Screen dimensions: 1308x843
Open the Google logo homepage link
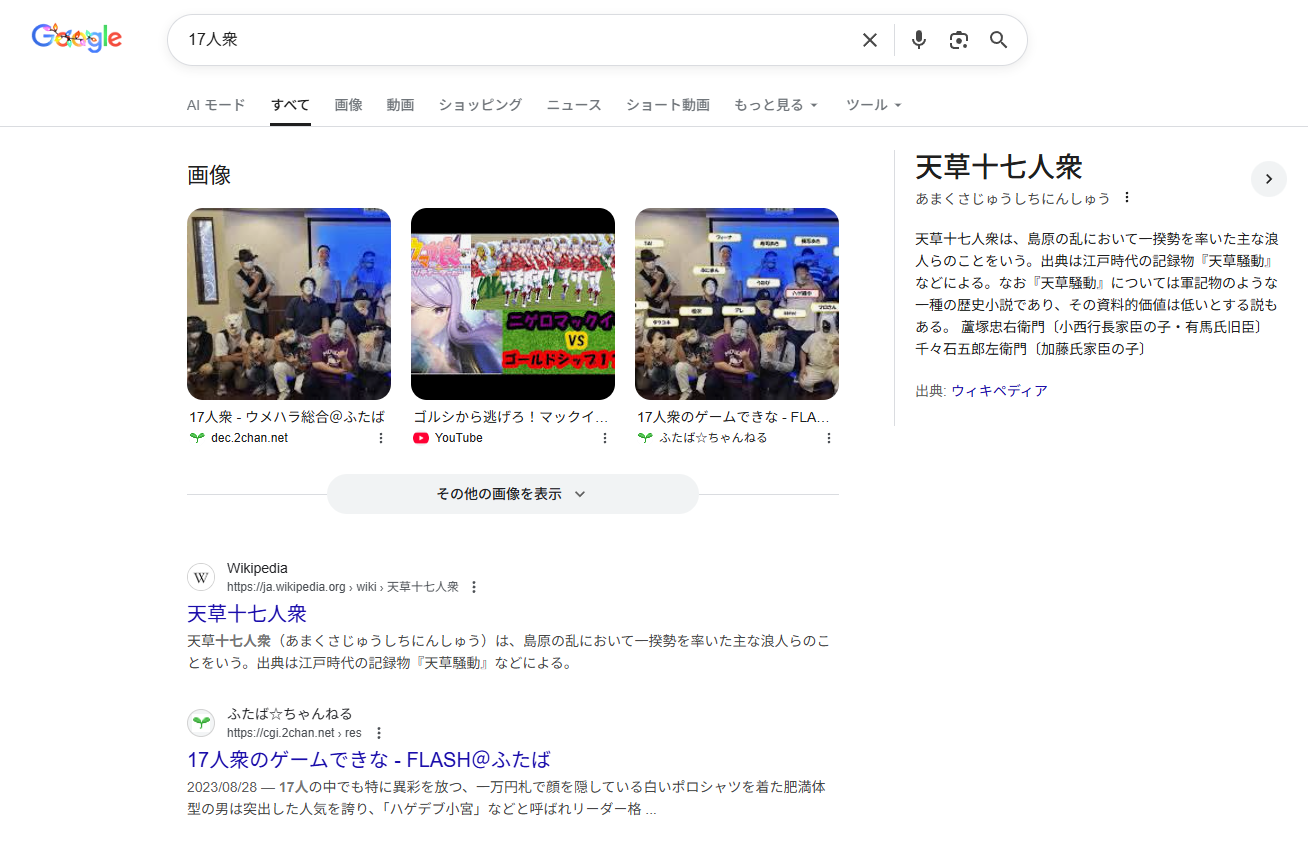(77, 38)
